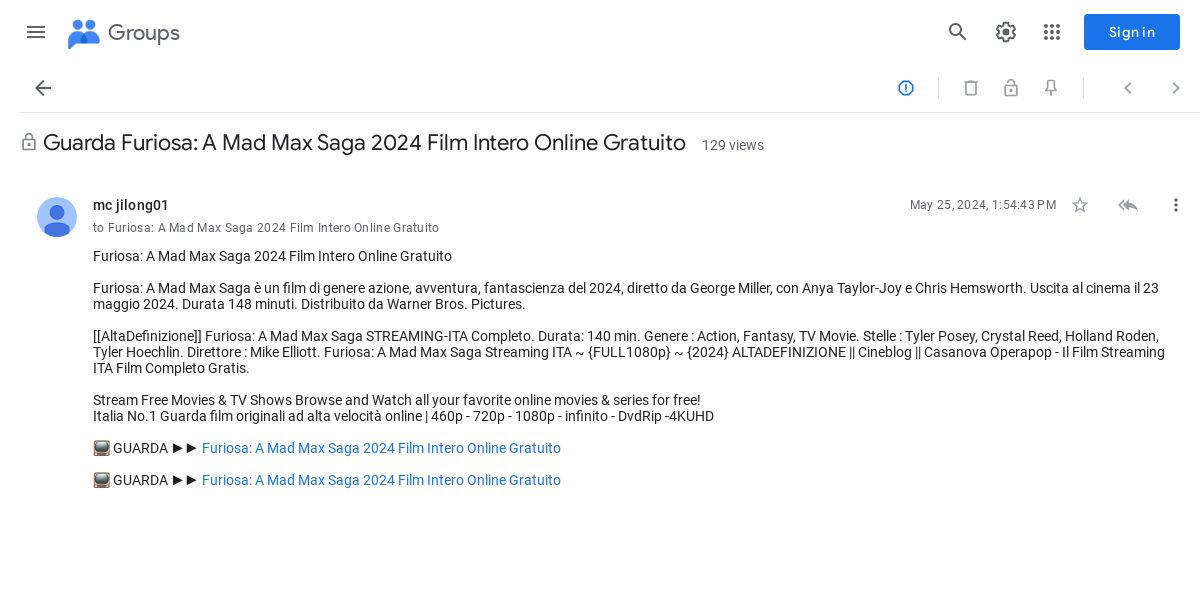Click mc jilong01's profile avatar

point(57,217)
